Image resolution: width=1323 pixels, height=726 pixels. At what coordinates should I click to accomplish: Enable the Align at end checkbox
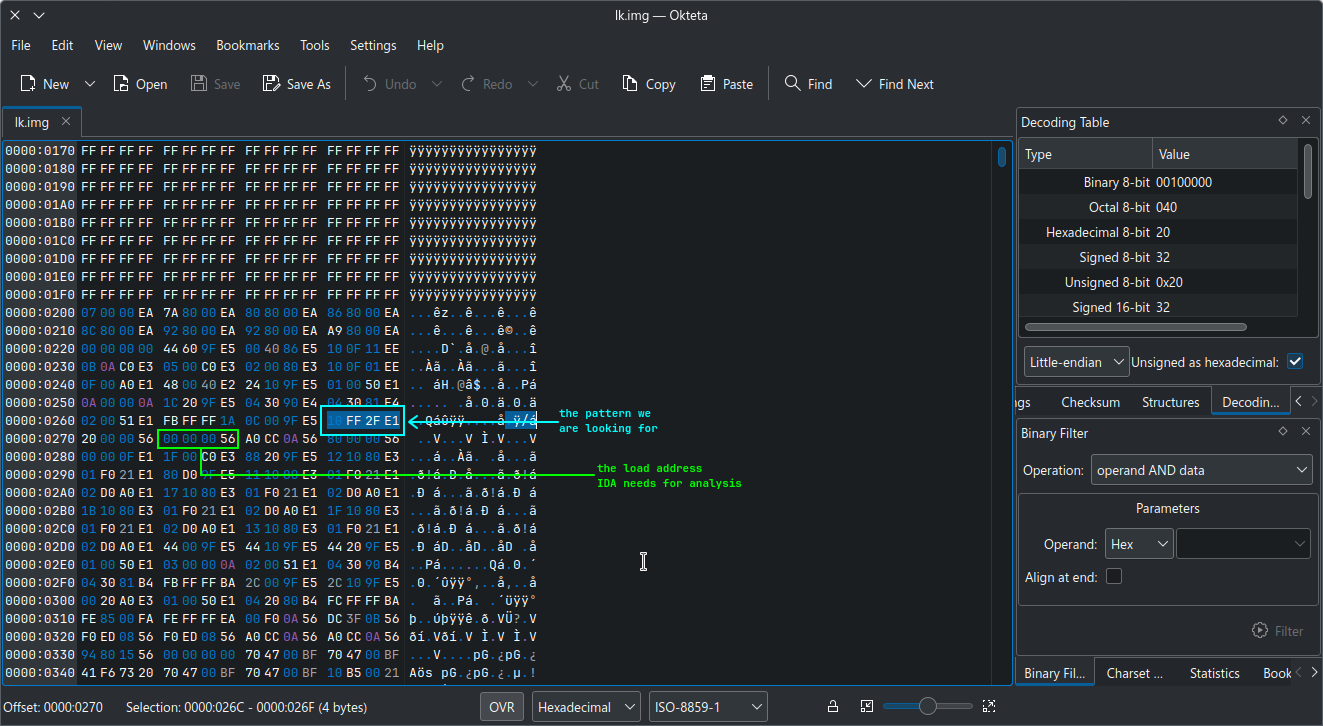click(1114, 577)
